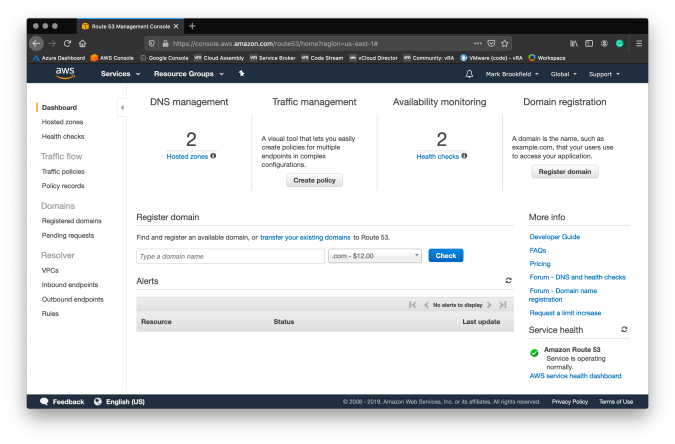Open the notifications bell
Image resolution: width=675 pixels, height=444 pixels.
tap(469, 74)
